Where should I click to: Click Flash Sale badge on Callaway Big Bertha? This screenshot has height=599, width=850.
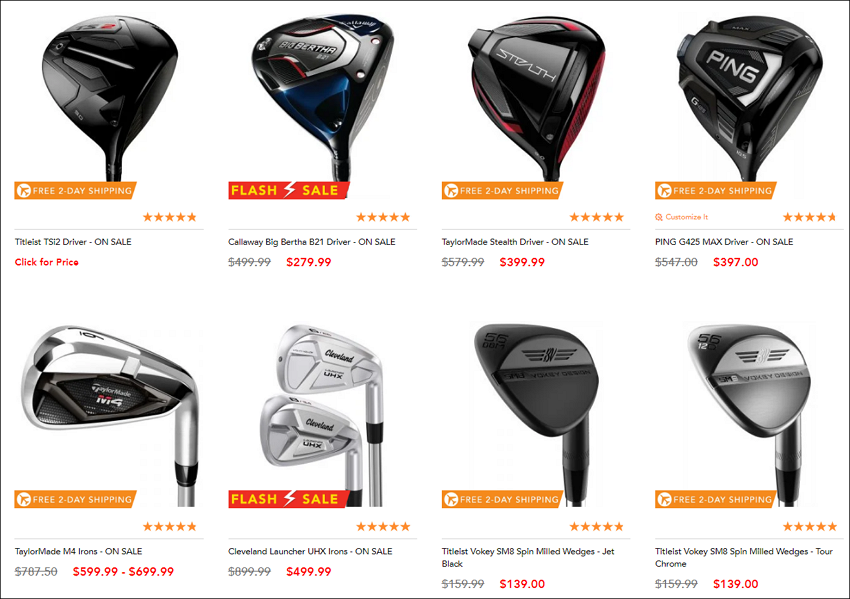point(288,190)
